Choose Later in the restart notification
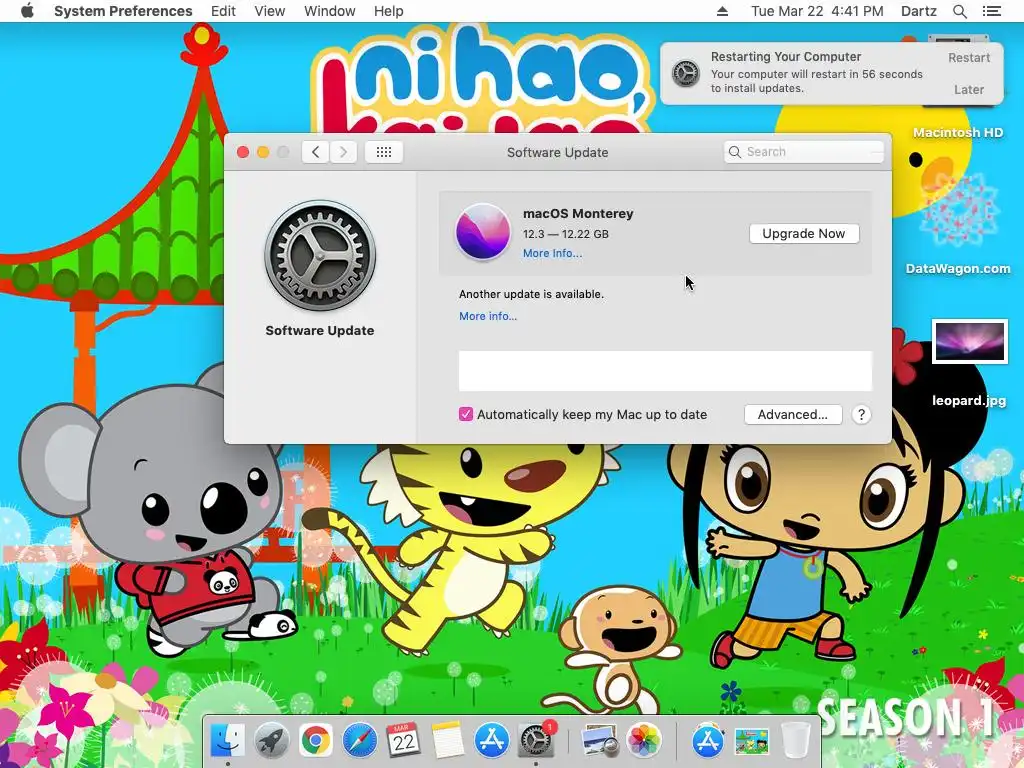 click(968, 89)
